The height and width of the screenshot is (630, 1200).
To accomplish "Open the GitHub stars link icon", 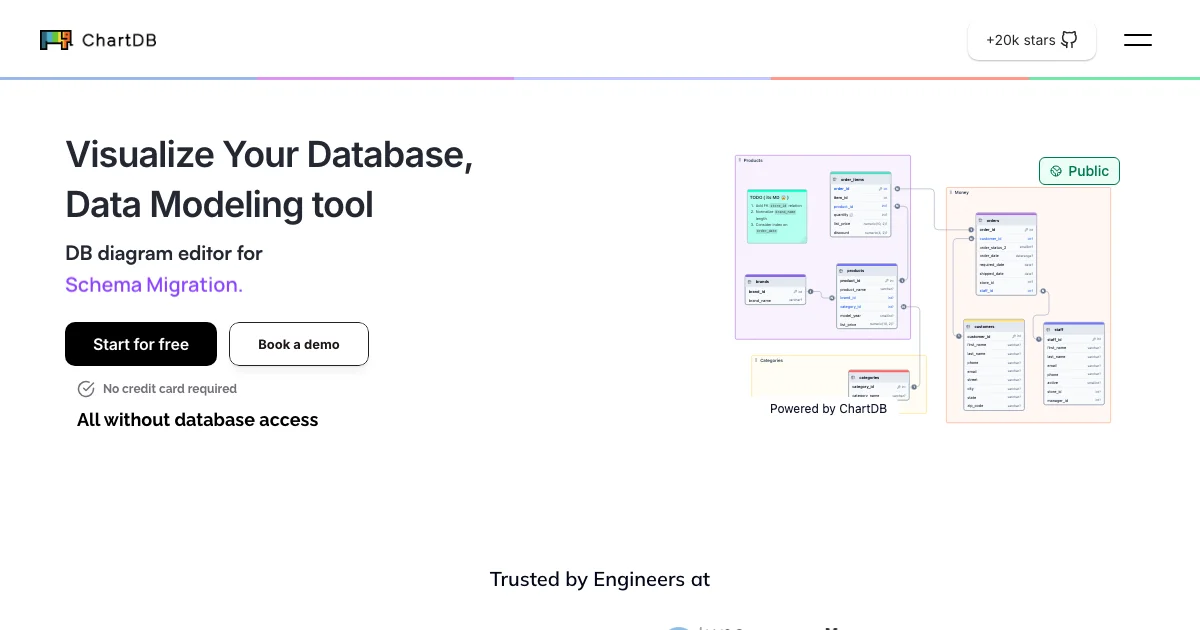I will tap(1069, 40).
